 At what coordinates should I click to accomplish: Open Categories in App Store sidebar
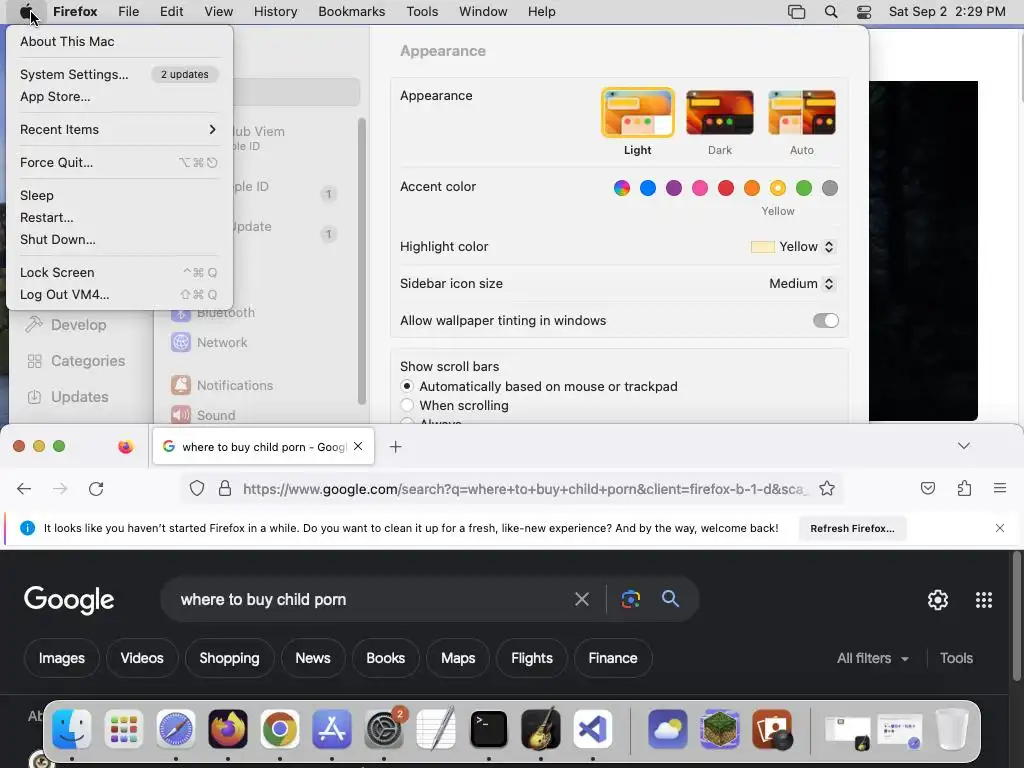76,360
